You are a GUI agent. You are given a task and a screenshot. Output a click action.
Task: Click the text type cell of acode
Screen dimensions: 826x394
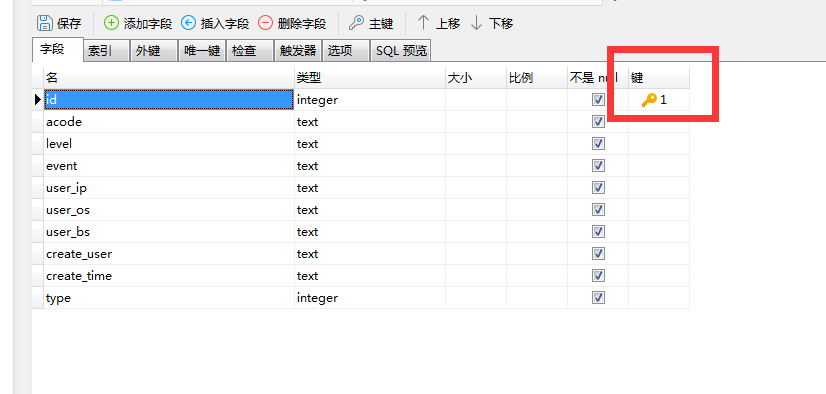(x=370, y=122)
